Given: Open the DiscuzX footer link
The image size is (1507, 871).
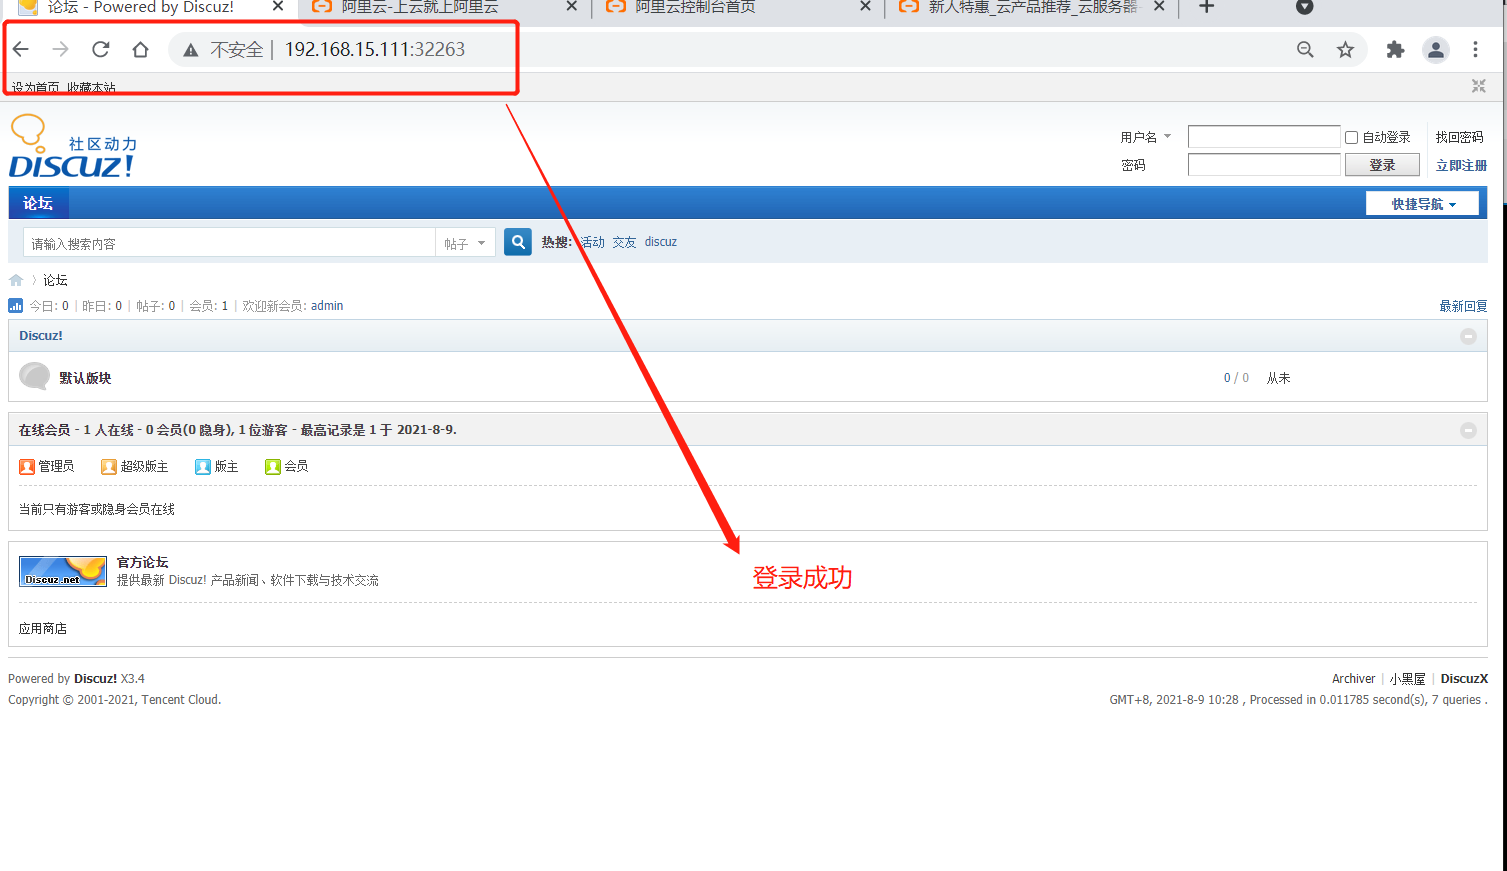Looking at the screenshot, I should (x=1464, y=678).
